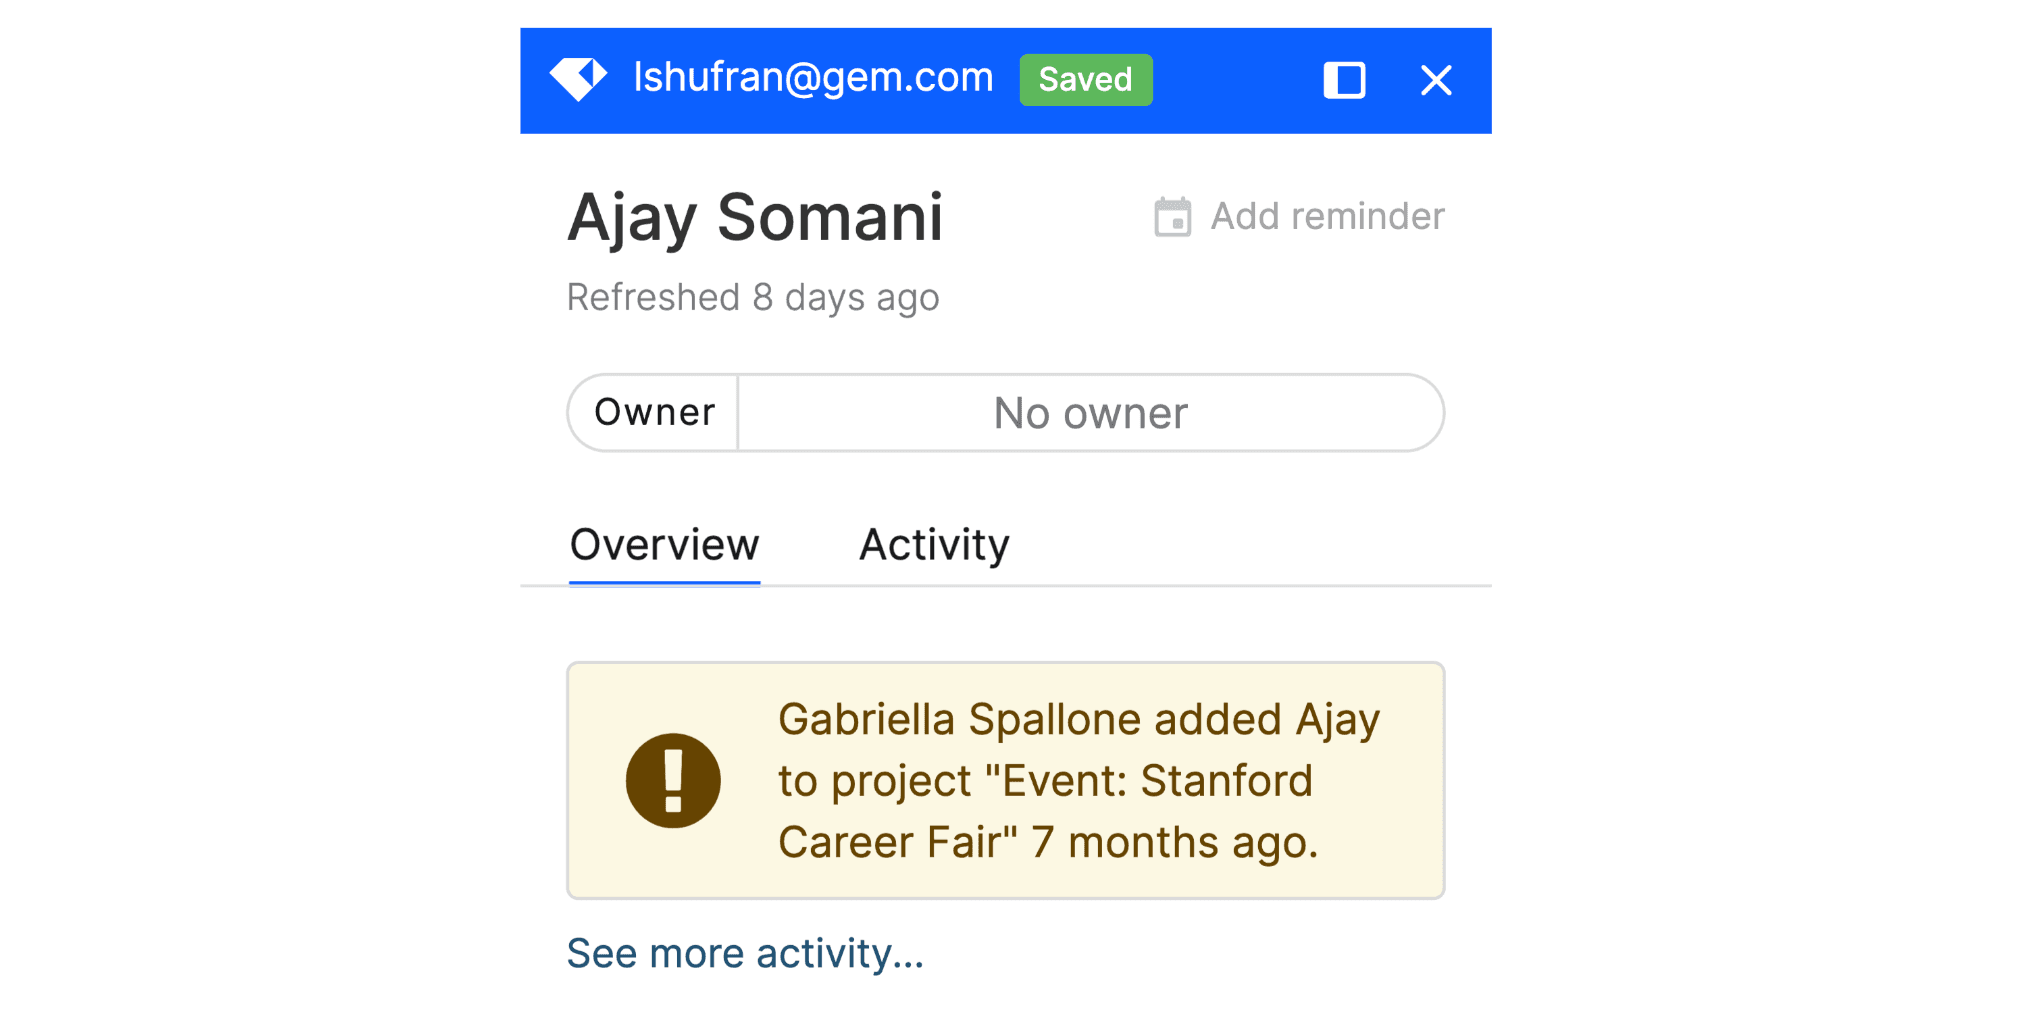Click the Stanford Career Fair project text
This screenshot has width=2022, height=1012.
point(1156,781)
